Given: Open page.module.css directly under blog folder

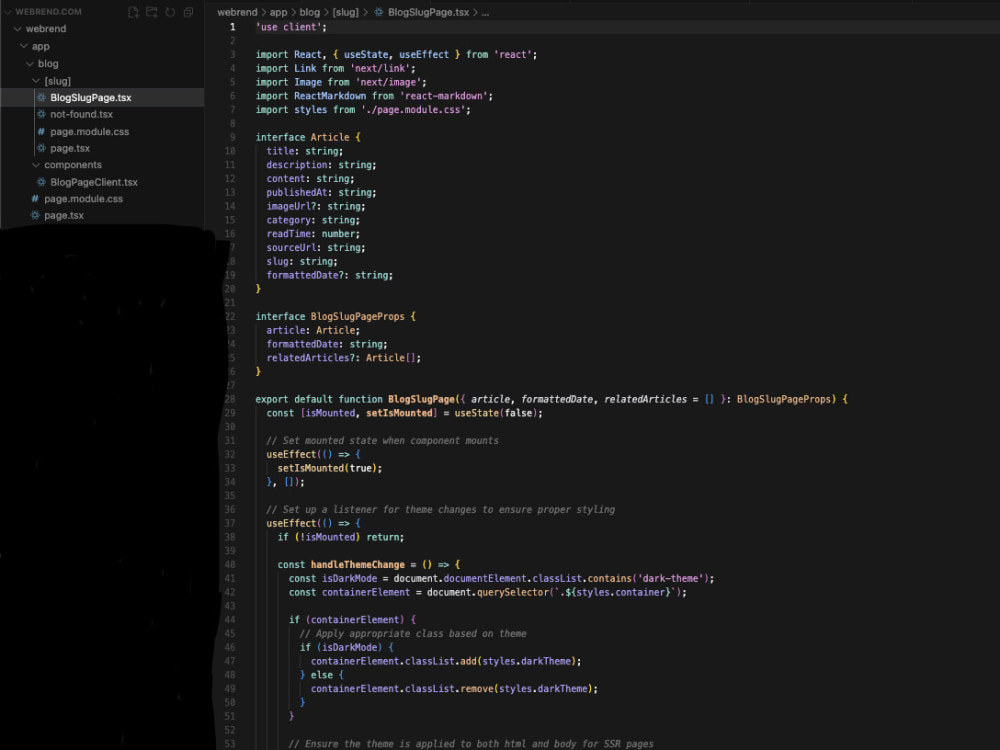Looking at the screenshot, I should pos(84,198).
